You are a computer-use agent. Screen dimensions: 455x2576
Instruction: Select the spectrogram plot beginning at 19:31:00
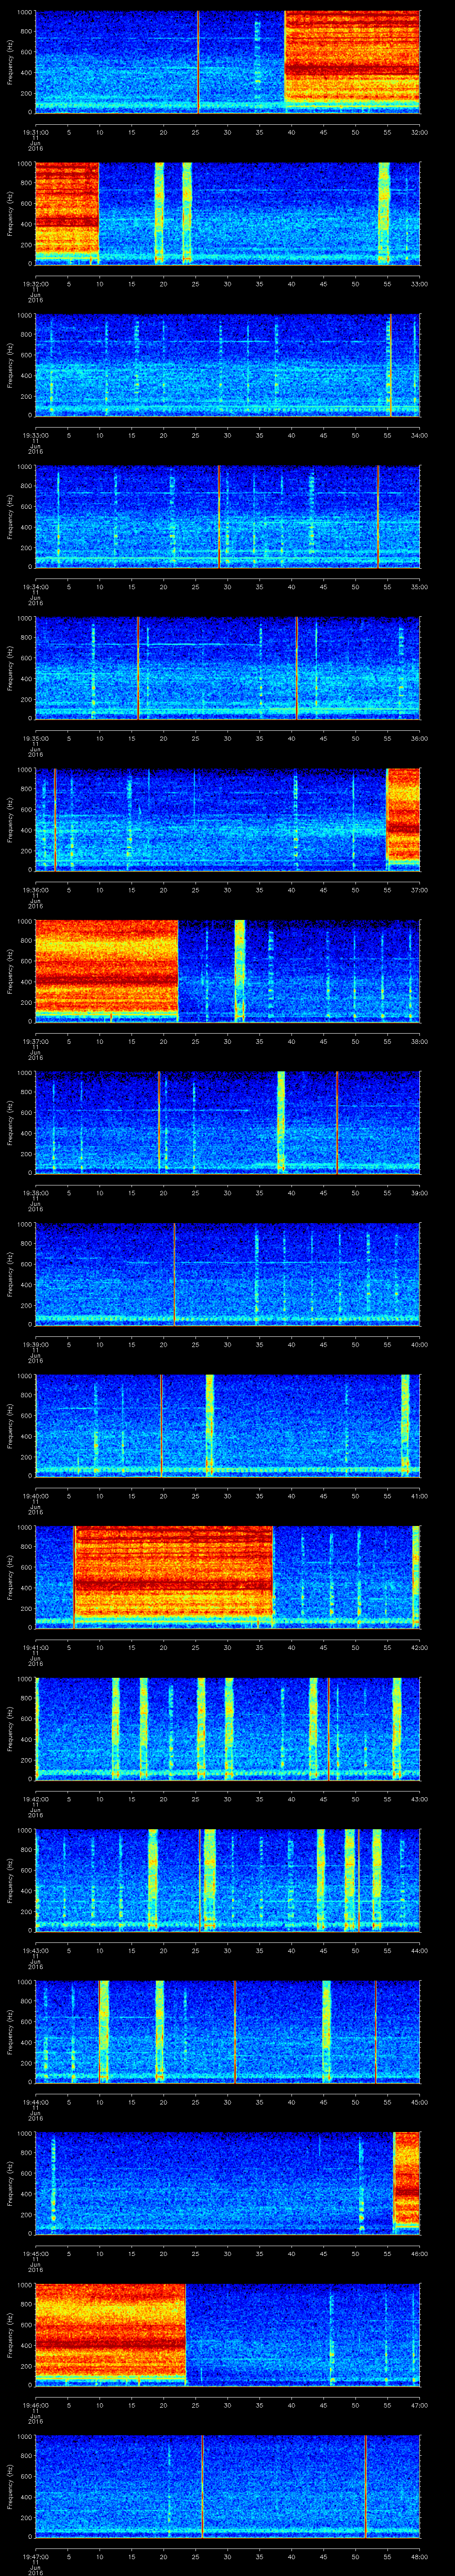[227, 62]
